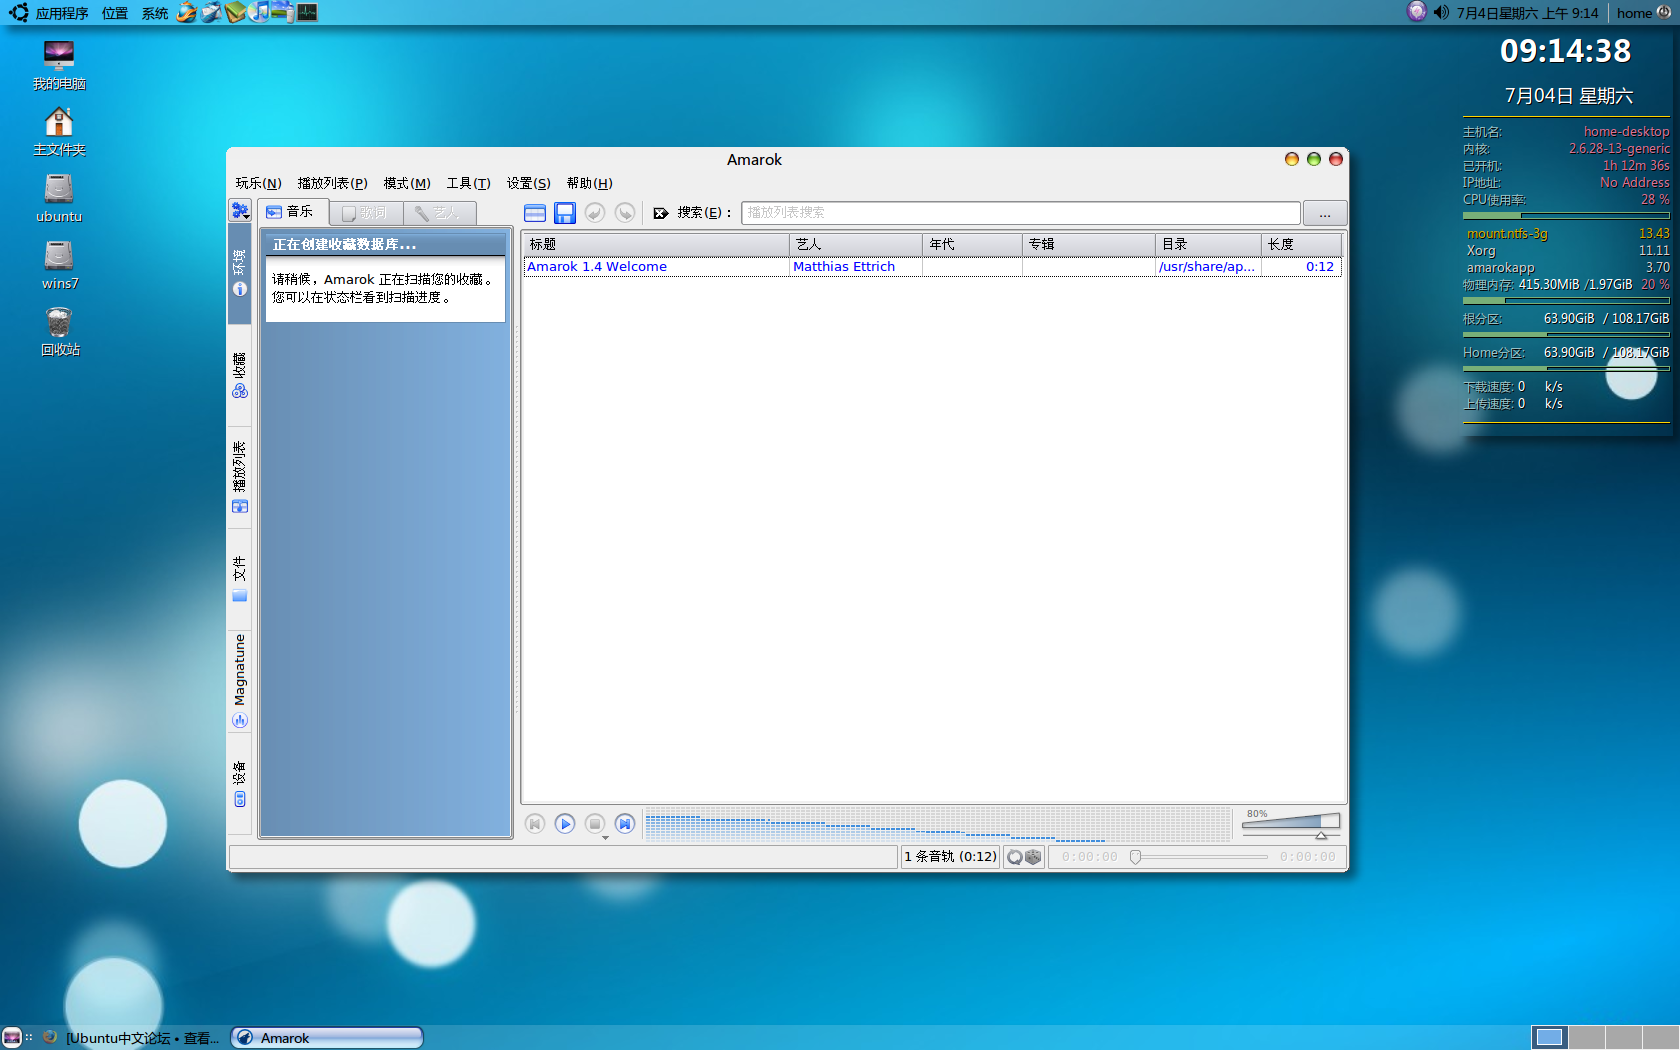Open the 帮助(H) menu
The width and height of the screenshot is (1680, 1050).
(x=589, y=183)
